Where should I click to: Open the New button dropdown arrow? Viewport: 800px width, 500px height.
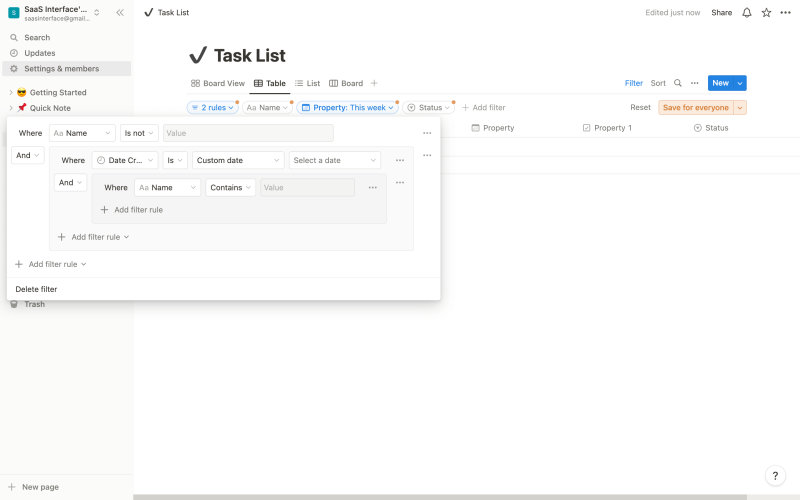[740, 83]
